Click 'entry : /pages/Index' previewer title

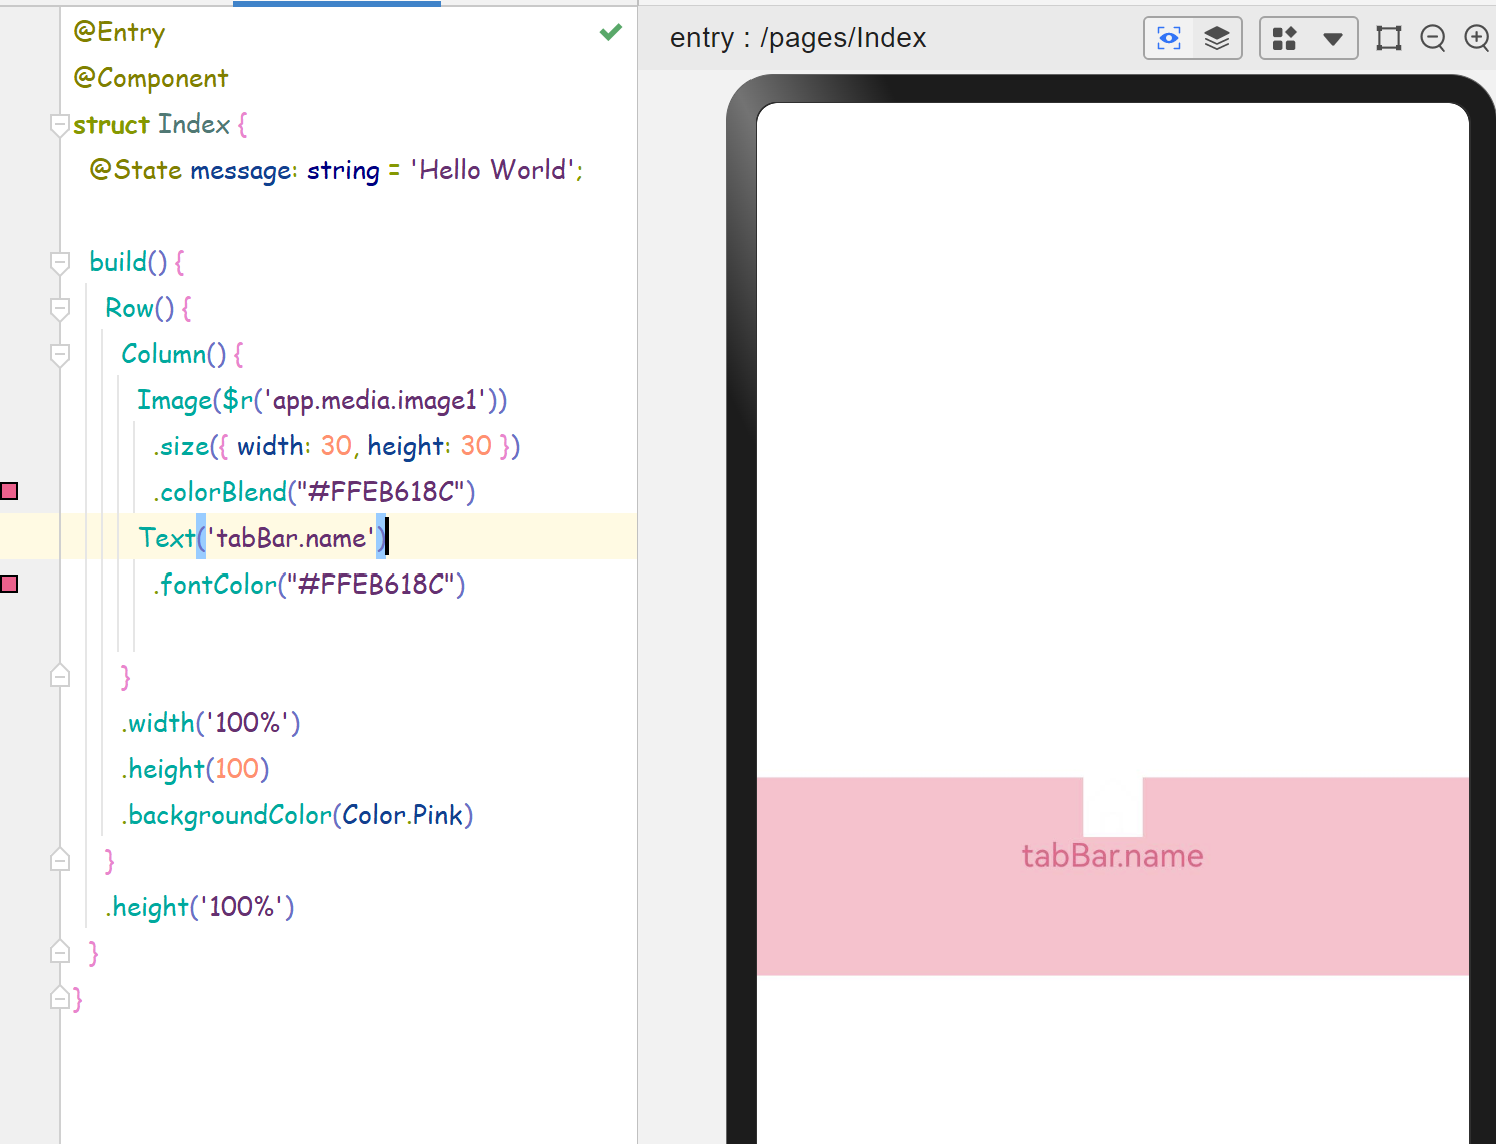(798, 38)
